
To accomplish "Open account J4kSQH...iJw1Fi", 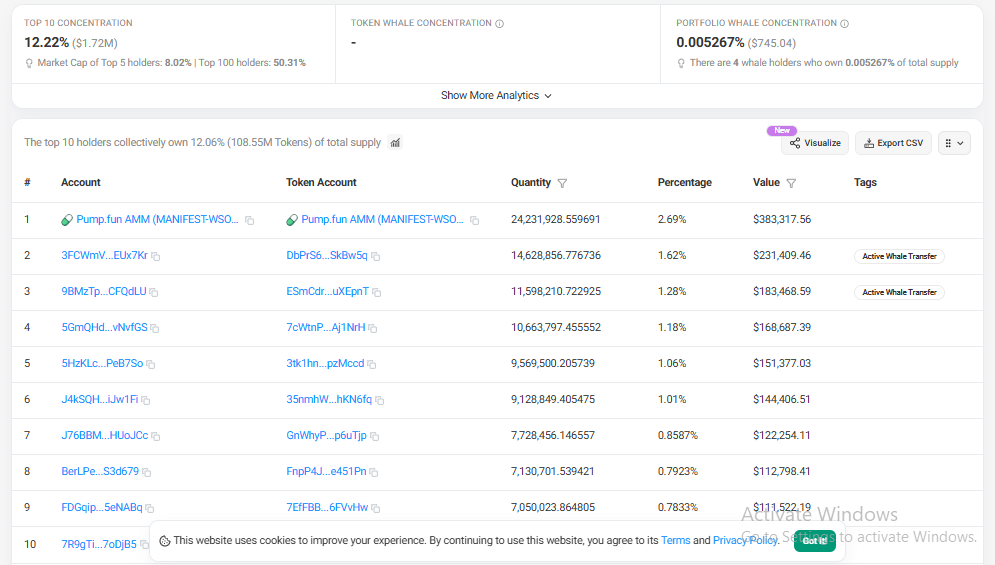I will [x=100, y=399].
